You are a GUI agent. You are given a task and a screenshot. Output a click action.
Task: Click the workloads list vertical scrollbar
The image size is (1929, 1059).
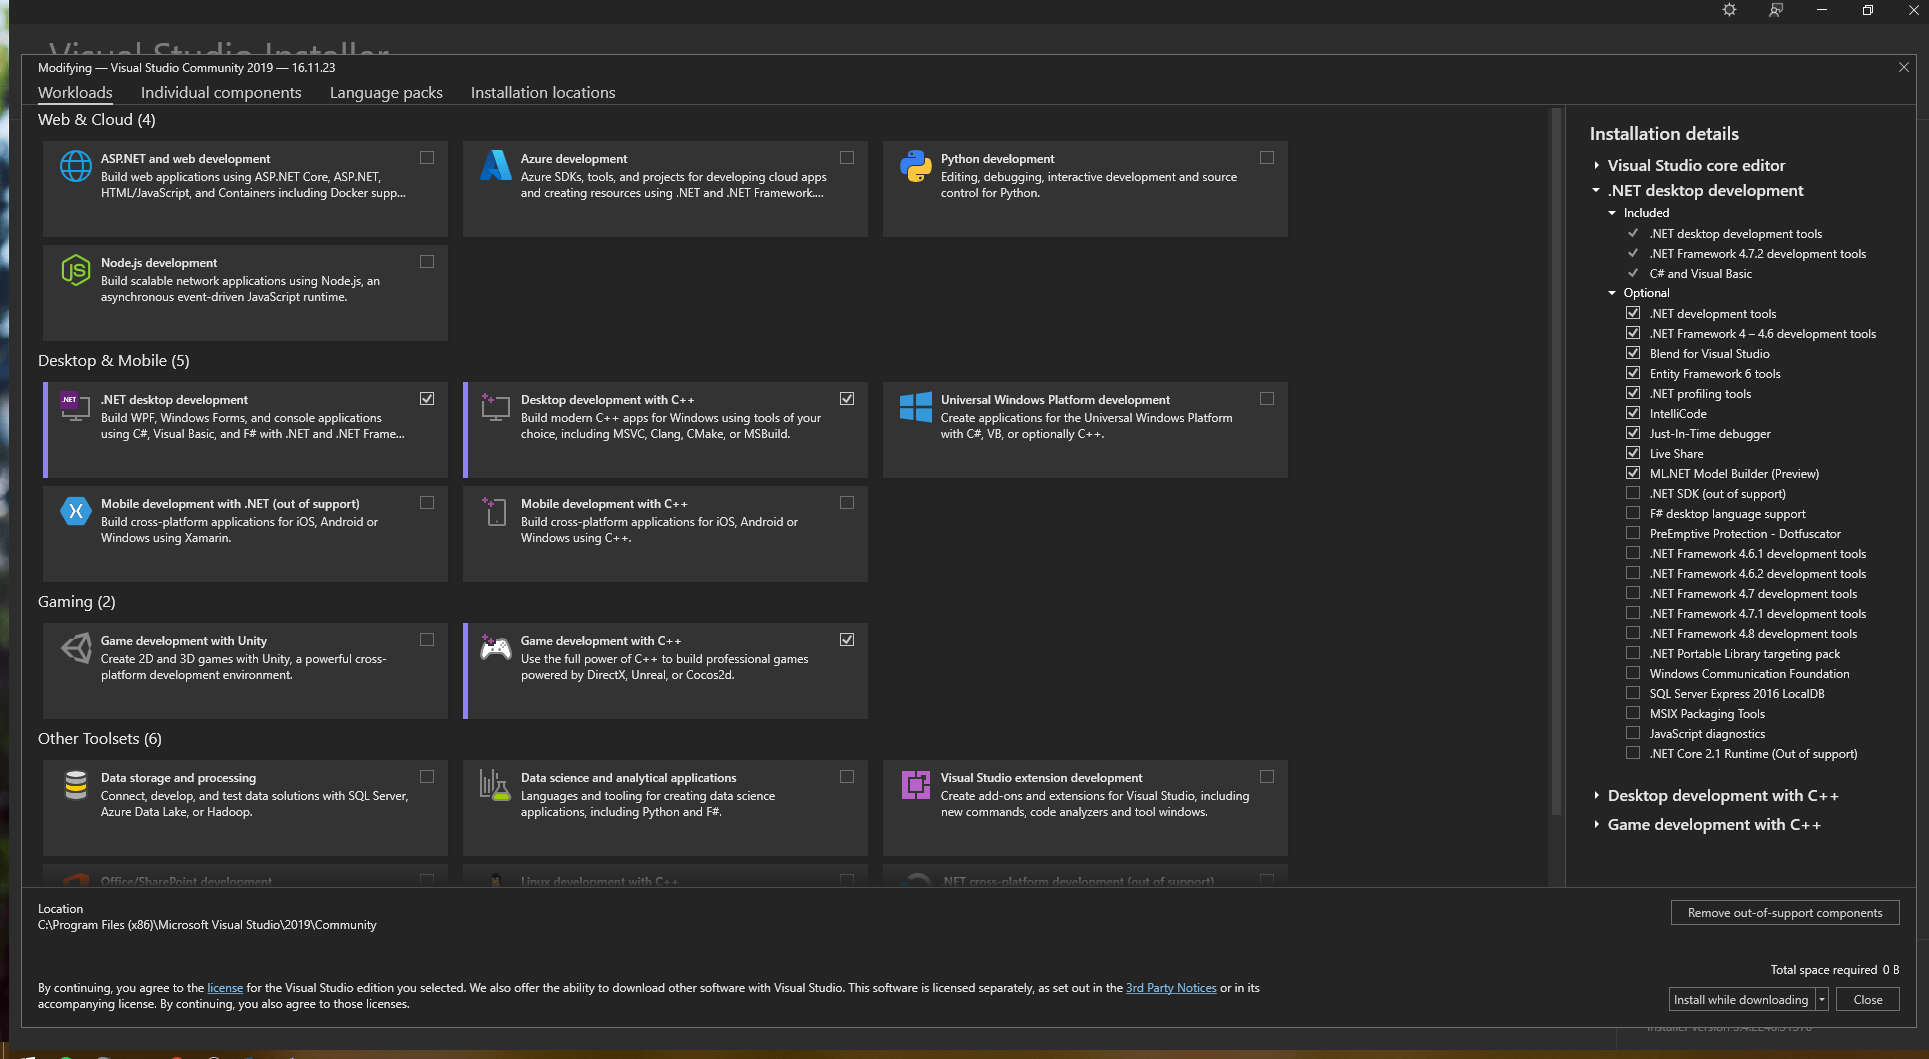(1555, 460)
